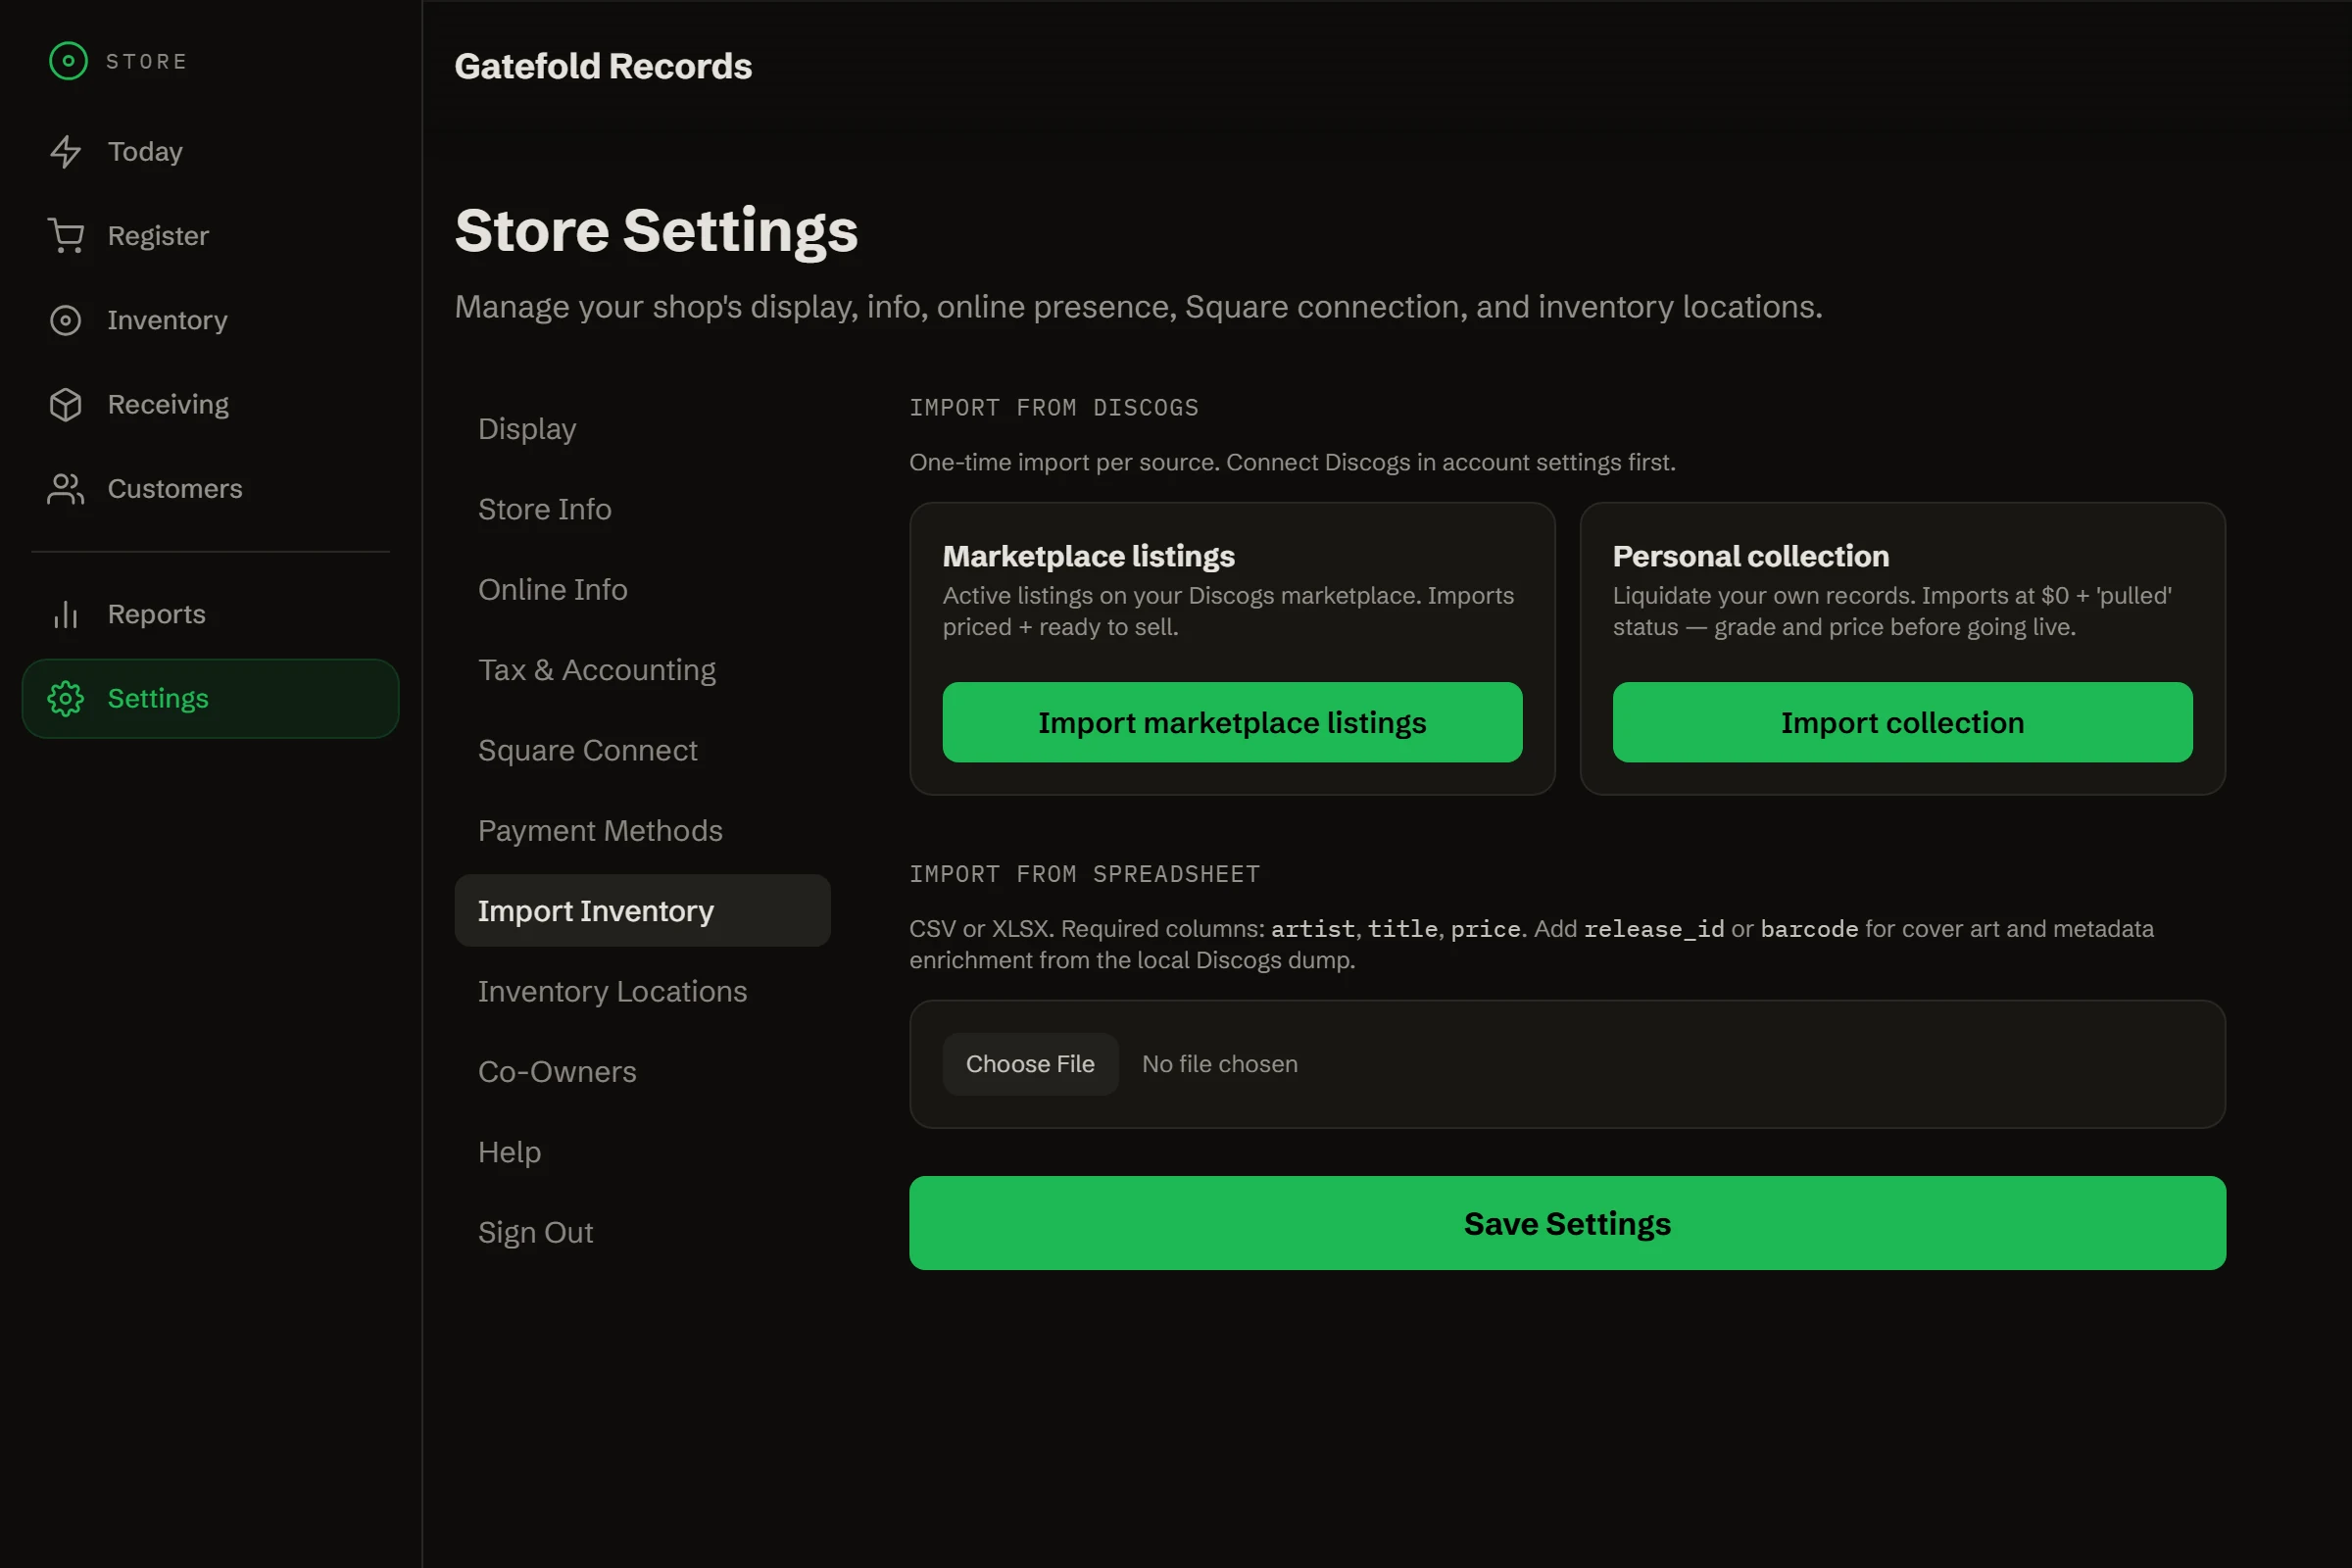
Task: Click Import marketplace listings button
Action: (x=1232, y=722)
